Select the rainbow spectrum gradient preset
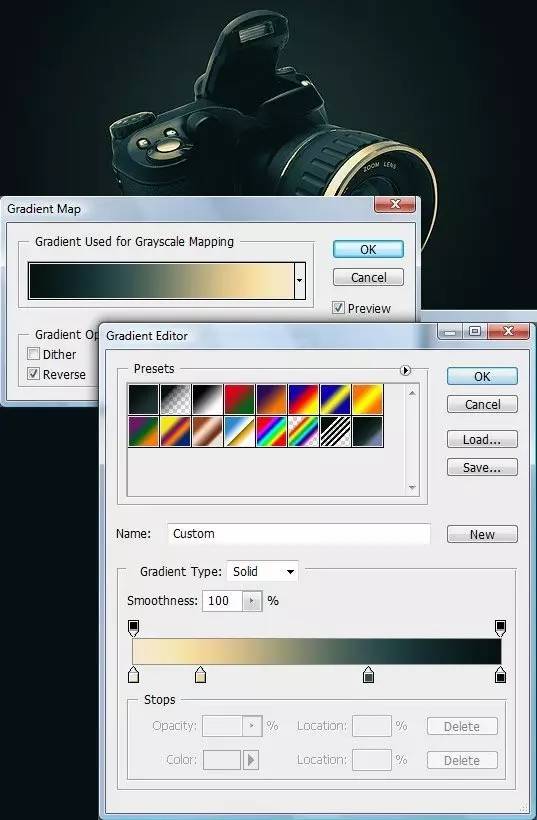Screen dimensions: 537x820 tap(271, 431)
